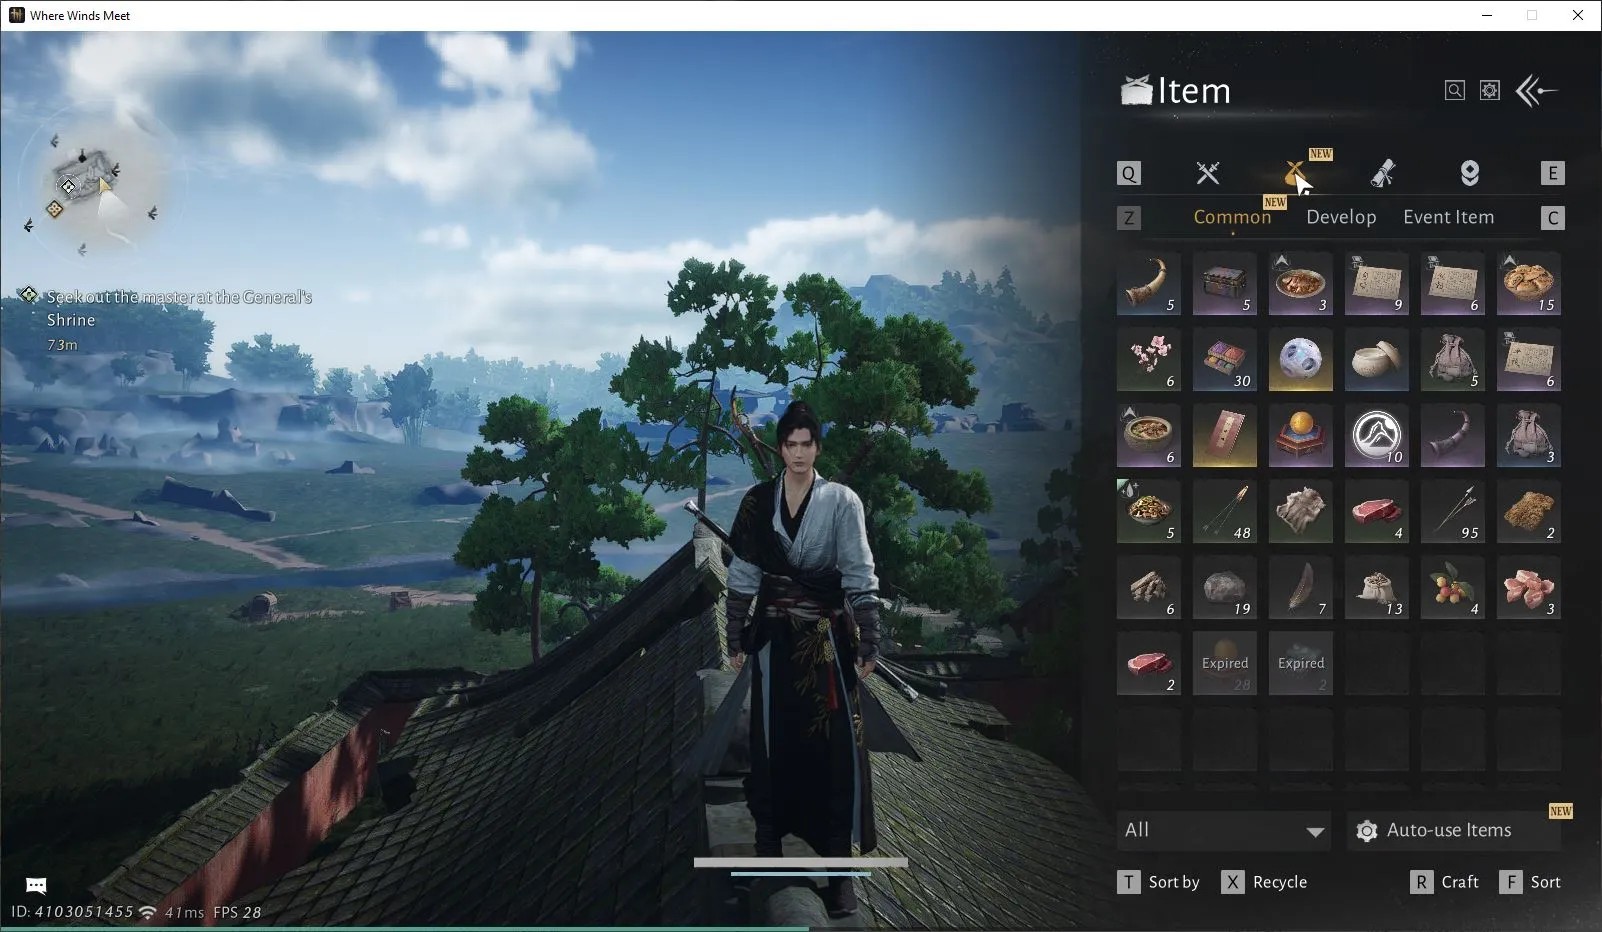Screen dimensions: 1602x932
Task: Click the FPS 28 counter
Action: click(237, 912)
